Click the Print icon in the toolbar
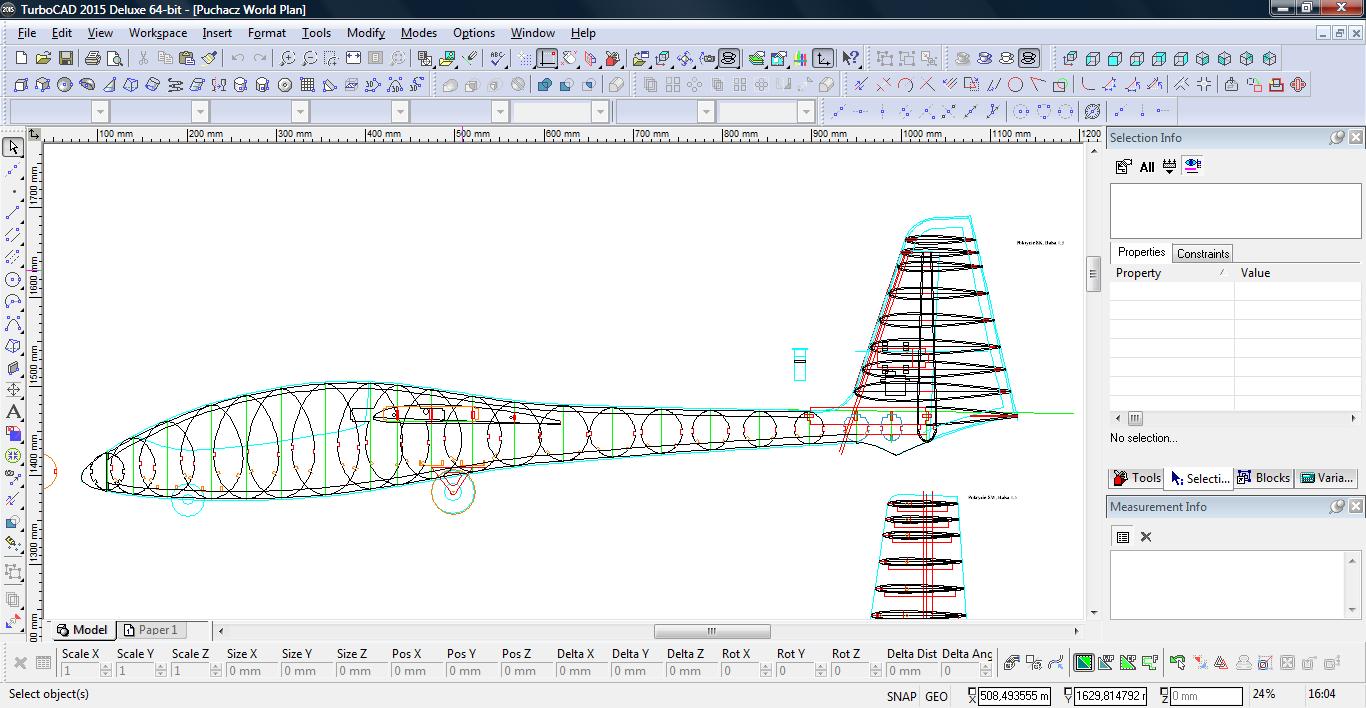Screen dimensions: 1366x708 (x=93, y=59)
